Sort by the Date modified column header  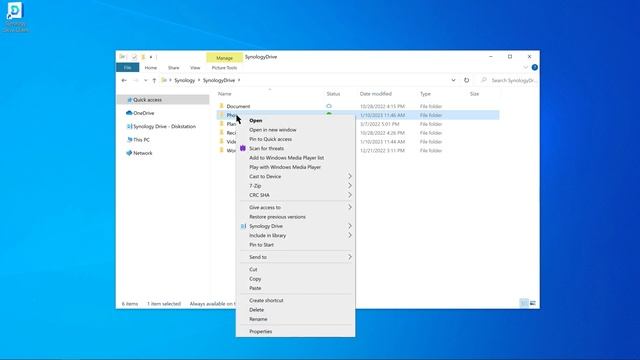376,94
